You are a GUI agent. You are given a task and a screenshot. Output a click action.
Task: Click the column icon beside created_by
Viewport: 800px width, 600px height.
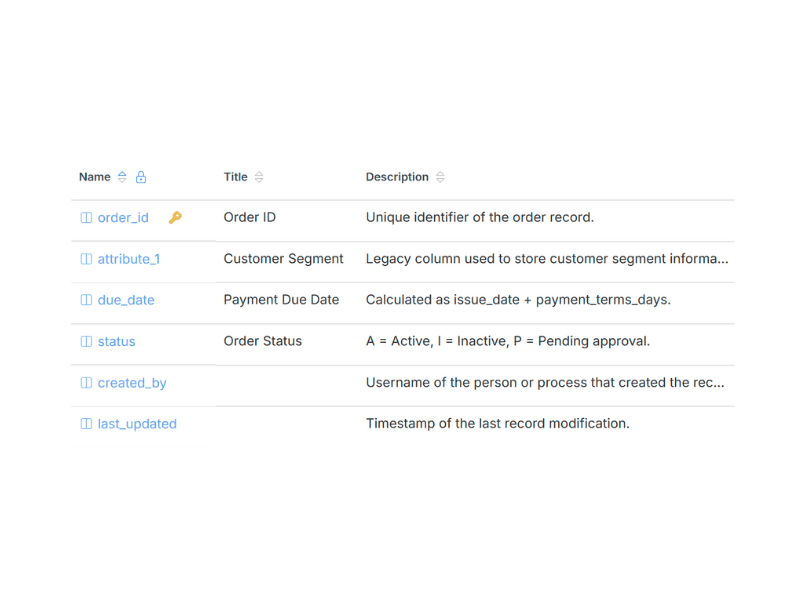[85, 382]
